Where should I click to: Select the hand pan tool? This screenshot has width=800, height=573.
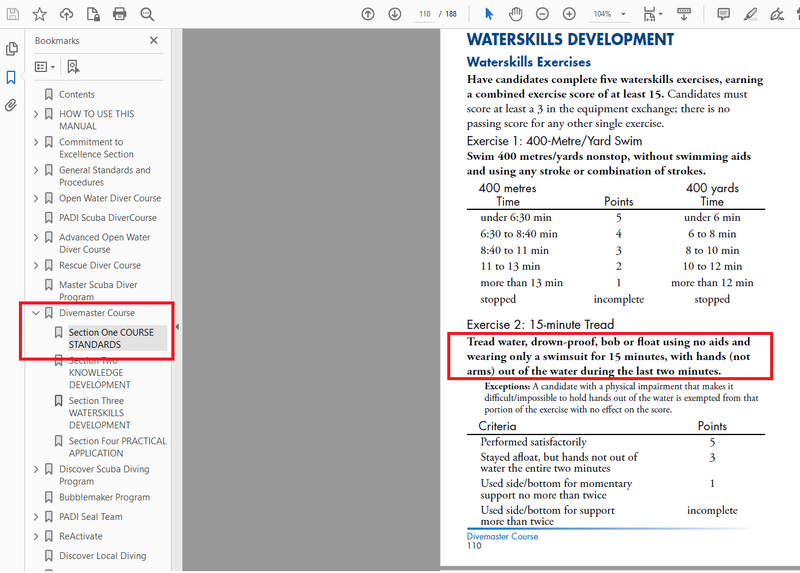point(516,14)
